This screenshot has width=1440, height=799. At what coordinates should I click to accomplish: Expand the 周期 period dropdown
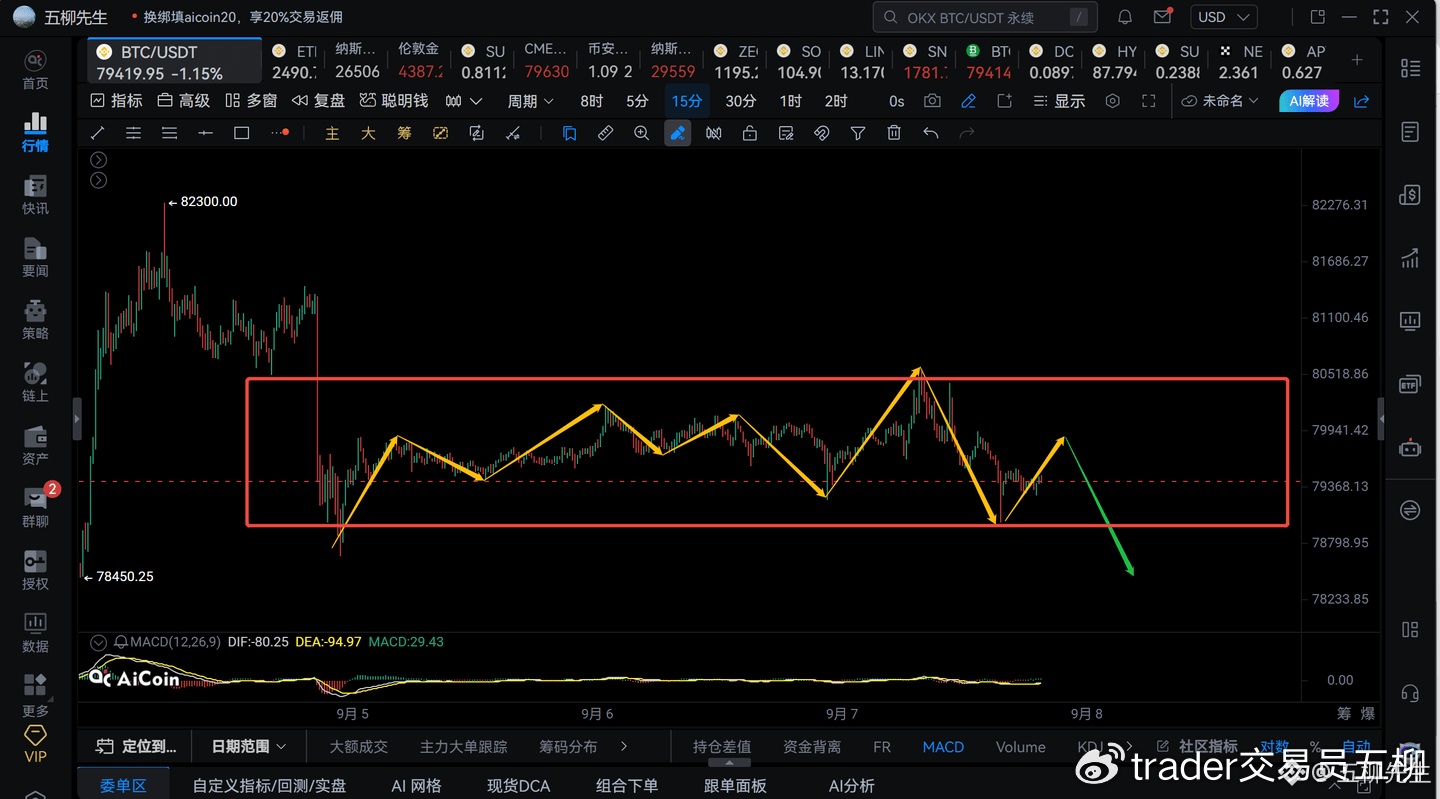tap(530, 101)
